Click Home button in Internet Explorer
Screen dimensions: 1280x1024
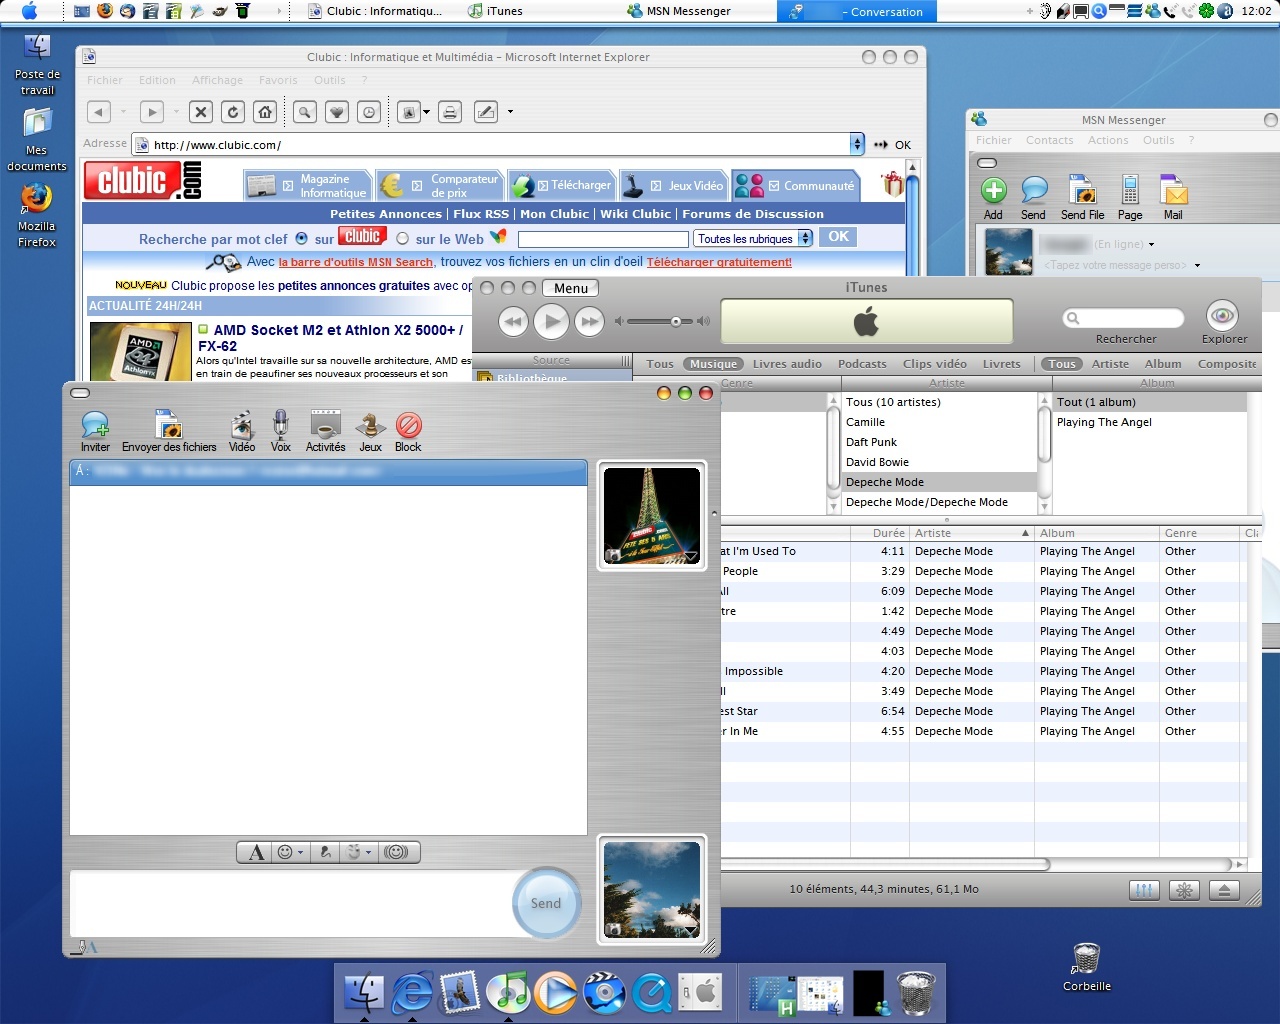tap(265, 112)
